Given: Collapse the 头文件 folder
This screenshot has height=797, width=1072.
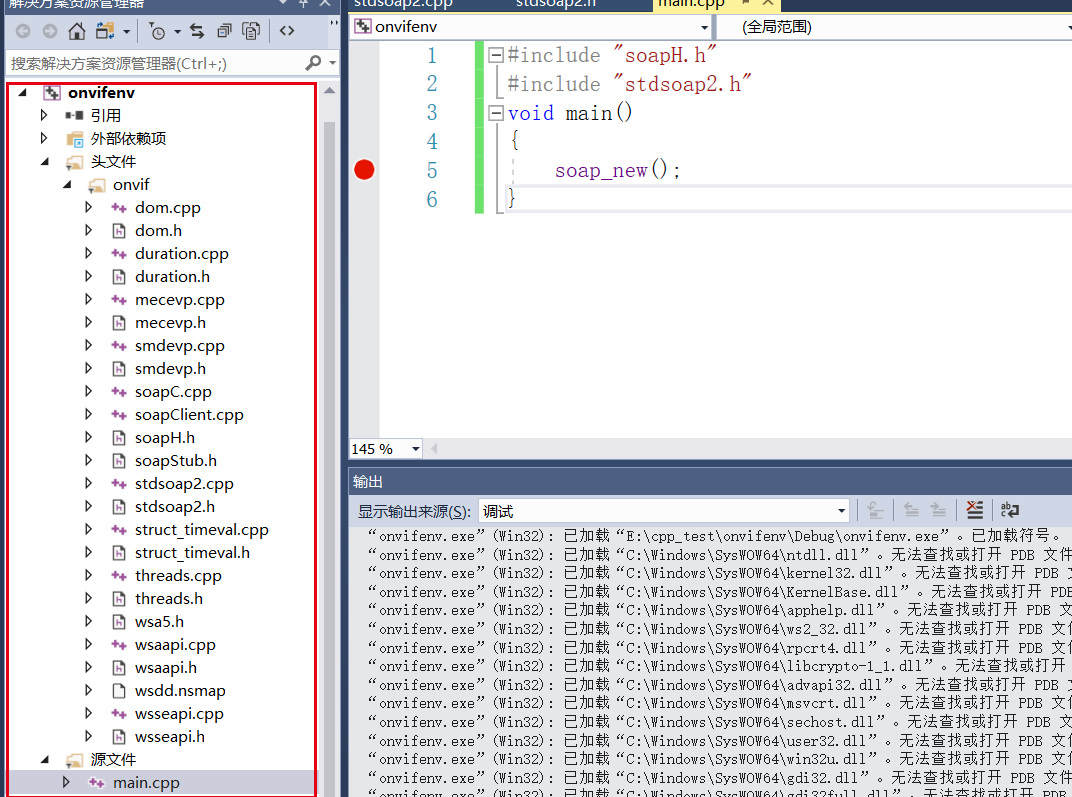Looking at the screenshot, I should tap(44, 161).
